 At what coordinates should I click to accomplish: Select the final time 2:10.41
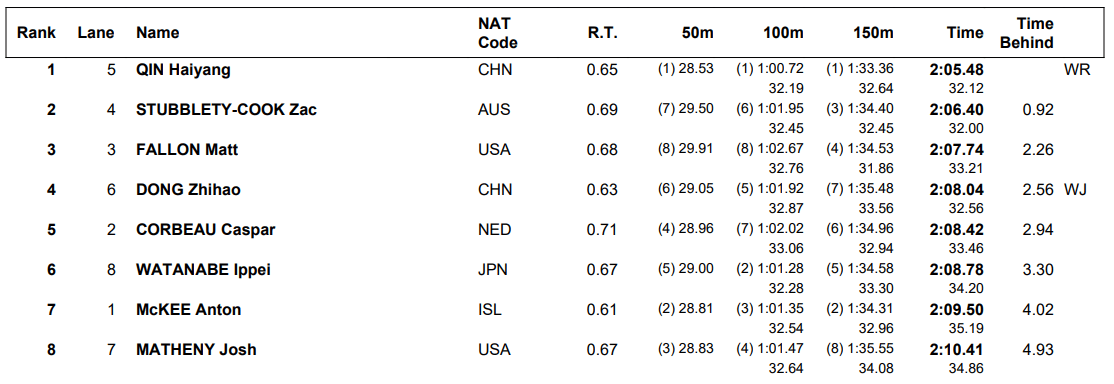[956, 349]
